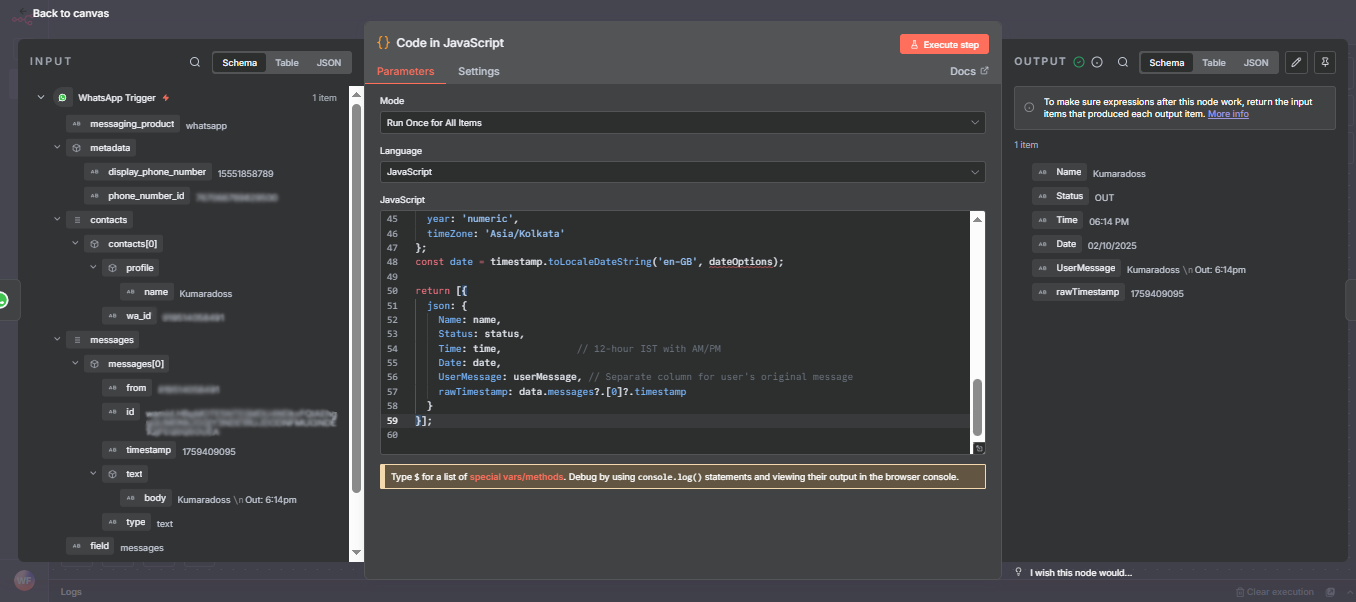Image resolution: width=1356 pixels, height=602 pixels.
Task: Open the Docs link
Action: pyautogui.click(x=968, y=71)
